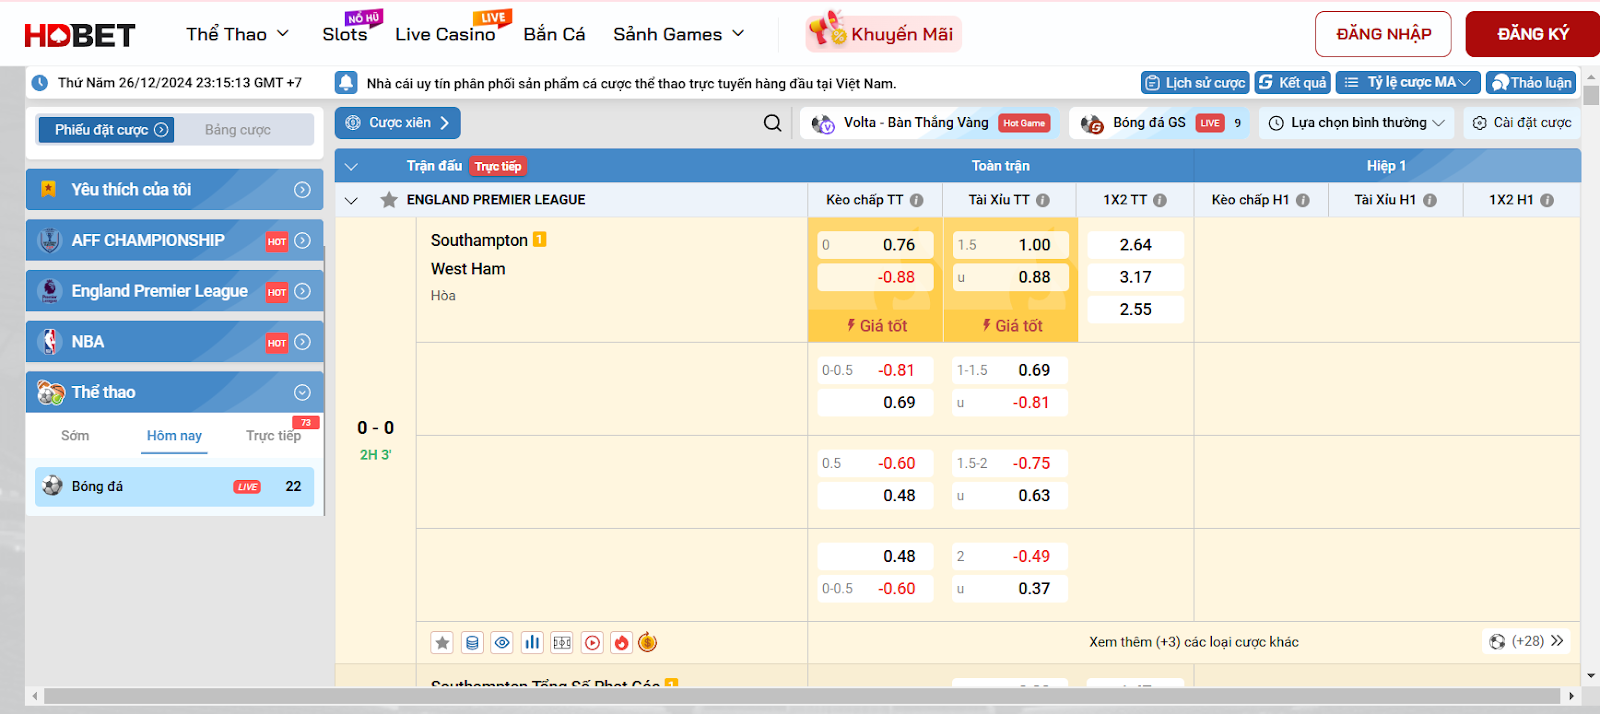
Task: Click the eye view icon under match
Action: (502, 643)
